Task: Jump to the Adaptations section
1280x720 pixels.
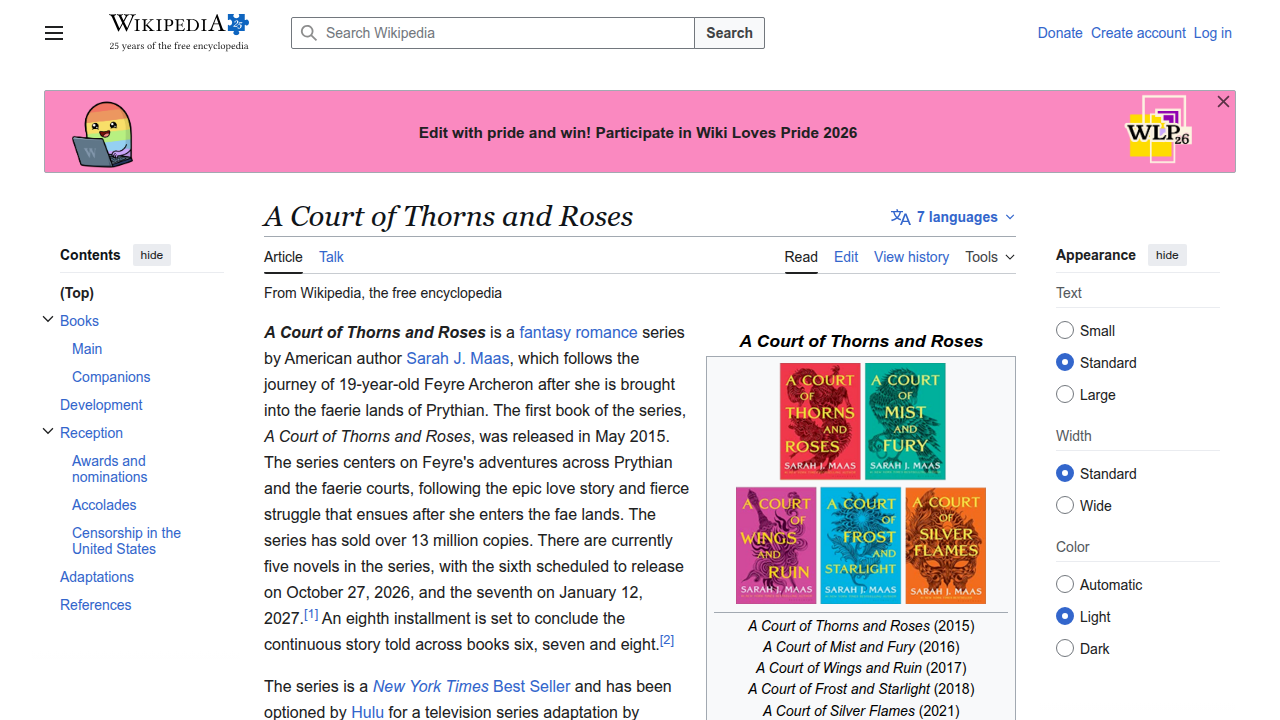Action: [97, 577]
